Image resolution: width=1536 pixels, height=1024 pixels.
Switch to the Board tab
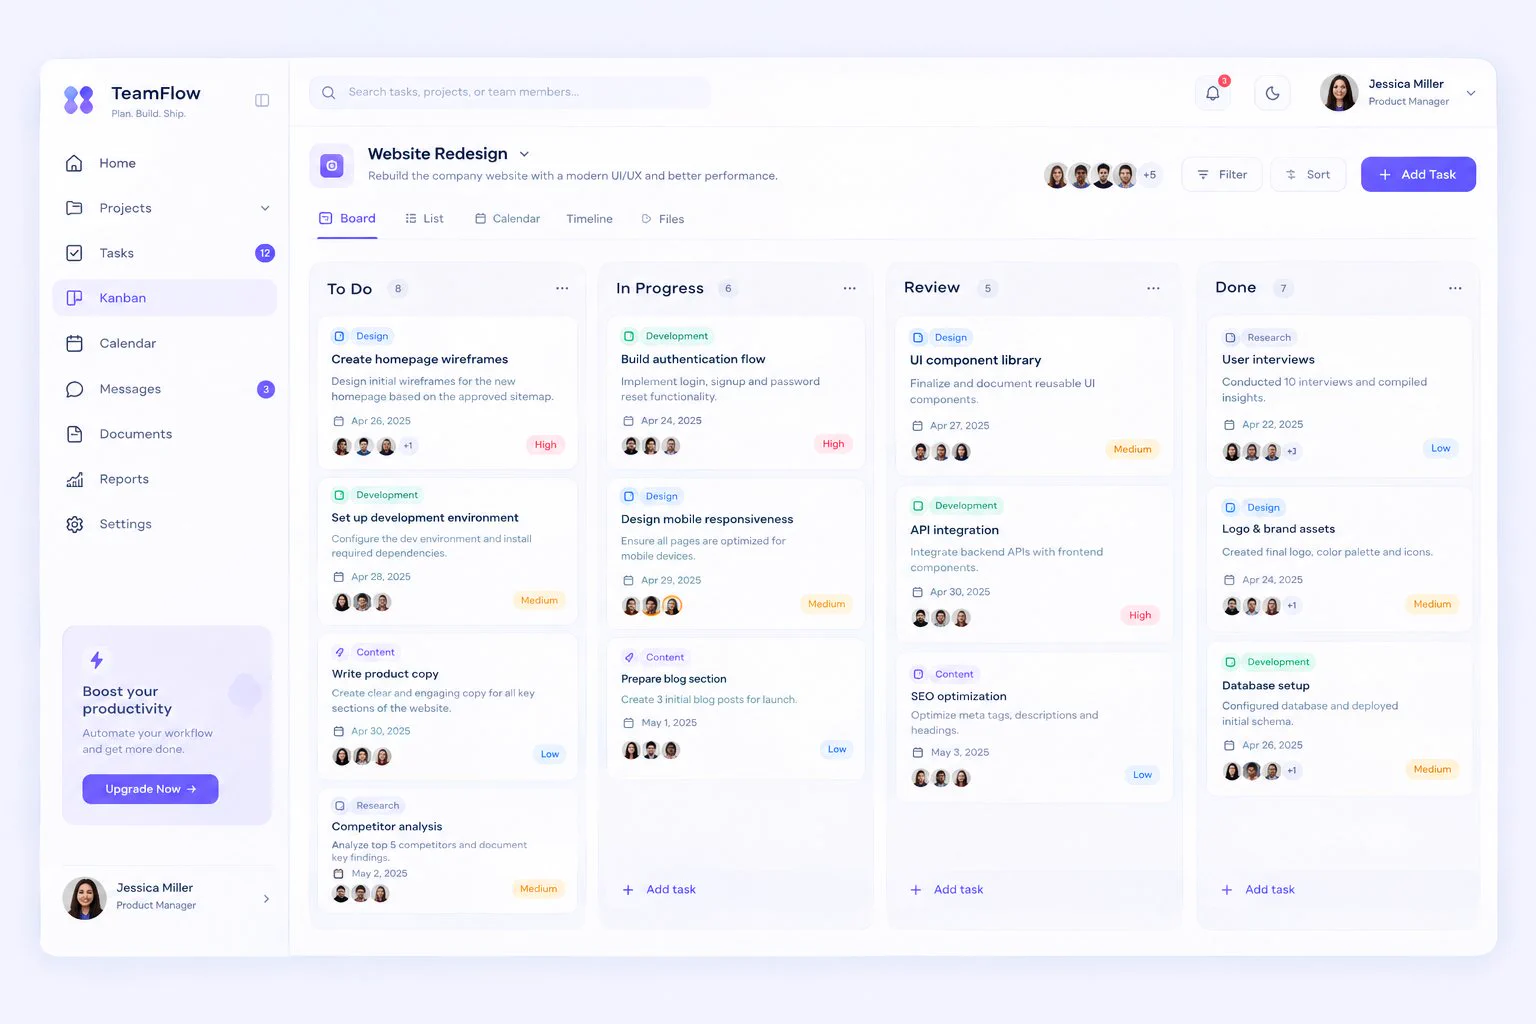[347, 219]
